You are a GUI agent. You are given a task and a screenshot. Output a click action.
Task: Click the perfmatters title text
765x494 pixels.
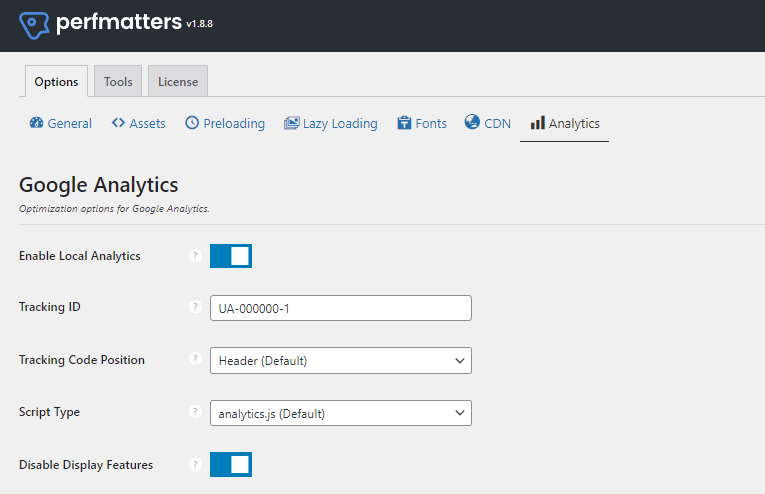pos(119,22)
